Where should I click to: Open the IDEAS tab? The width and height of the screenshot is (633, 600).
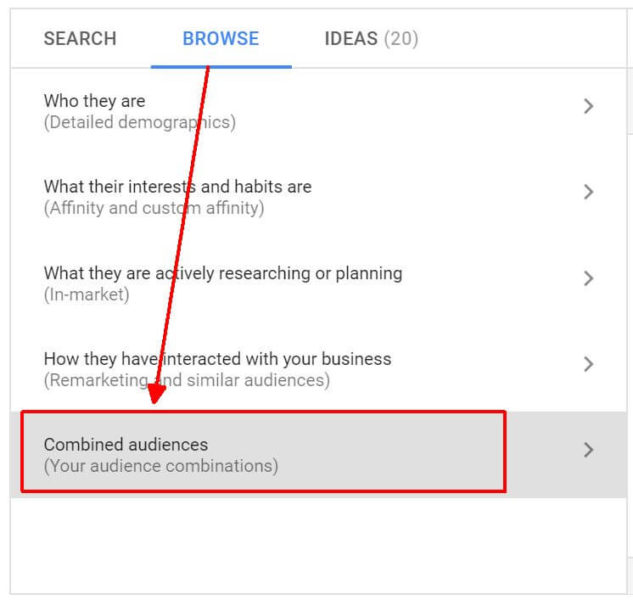click(349, 39)
